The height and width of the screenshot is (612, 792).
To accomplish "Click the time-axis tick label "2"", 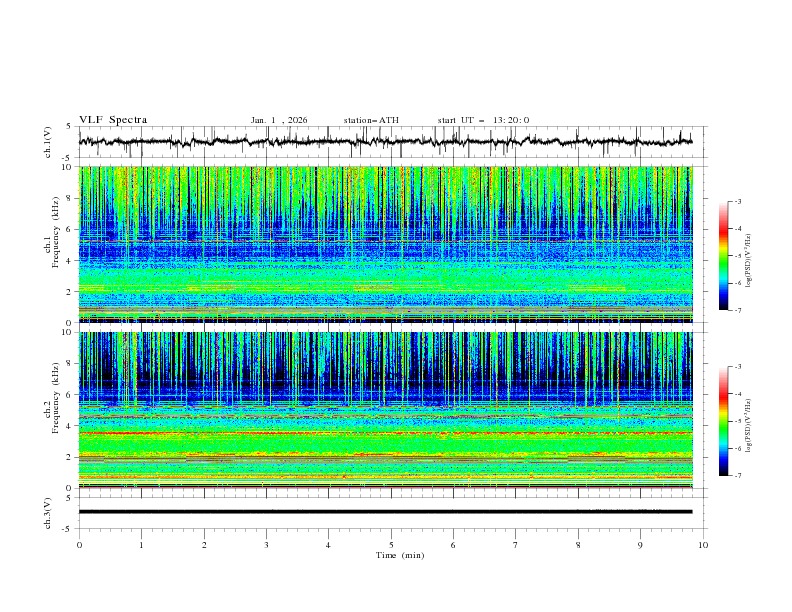I will (x=204, y=545).
